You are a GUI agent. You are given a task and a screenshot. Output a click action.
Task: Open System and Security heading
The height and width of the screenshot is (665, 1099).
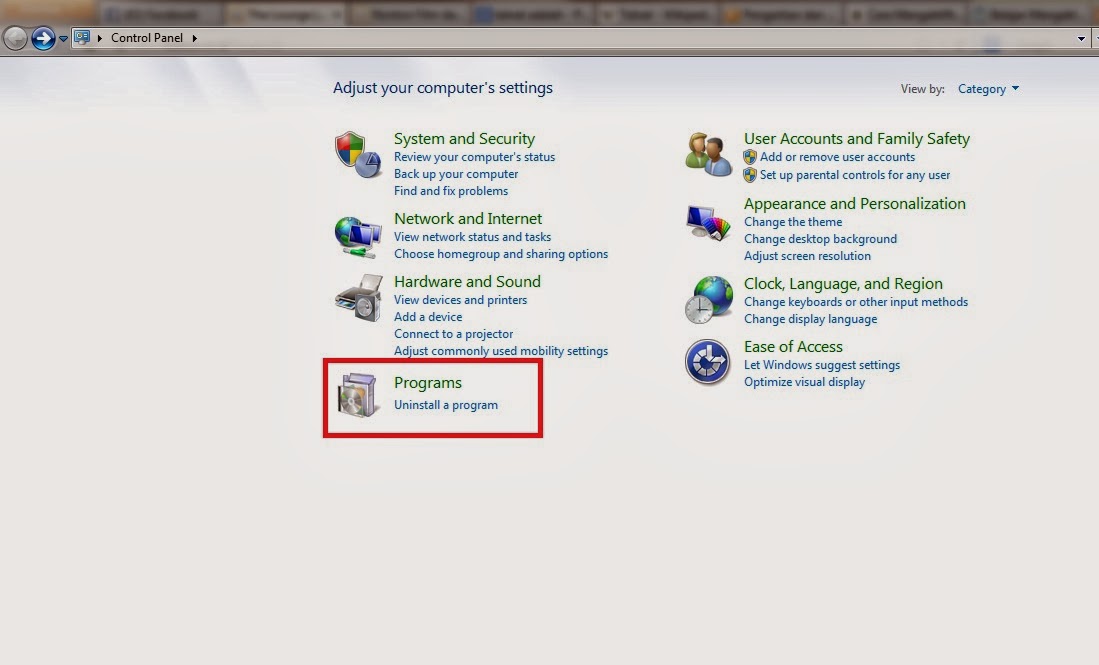coord(464,139)
